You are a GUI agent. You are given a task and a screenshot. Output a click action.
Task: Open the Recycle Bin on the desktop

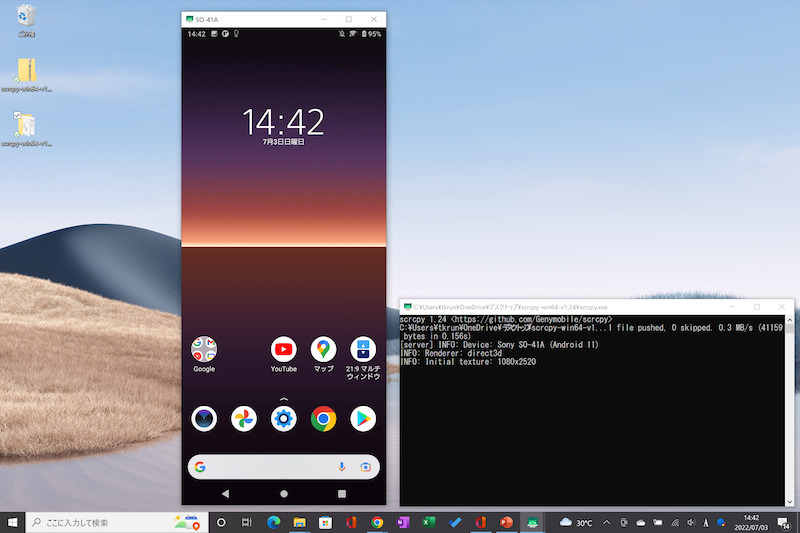pos(27,17)
